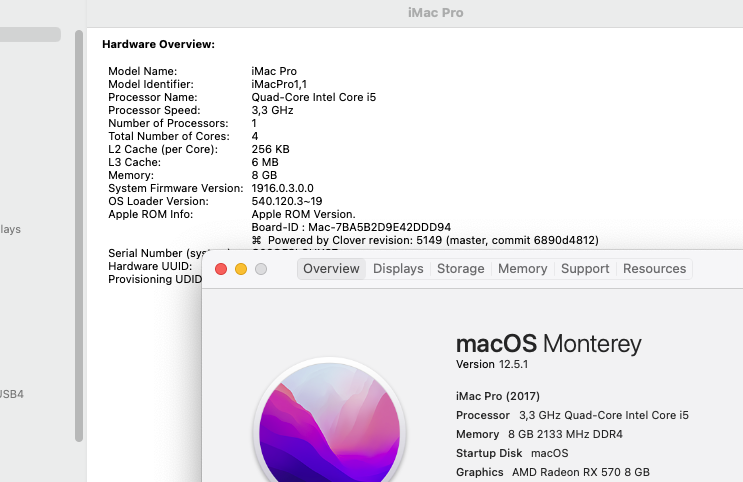Close the About This Mac window
The width and height of the screenshot is (743, 482).
coord(221,269)
